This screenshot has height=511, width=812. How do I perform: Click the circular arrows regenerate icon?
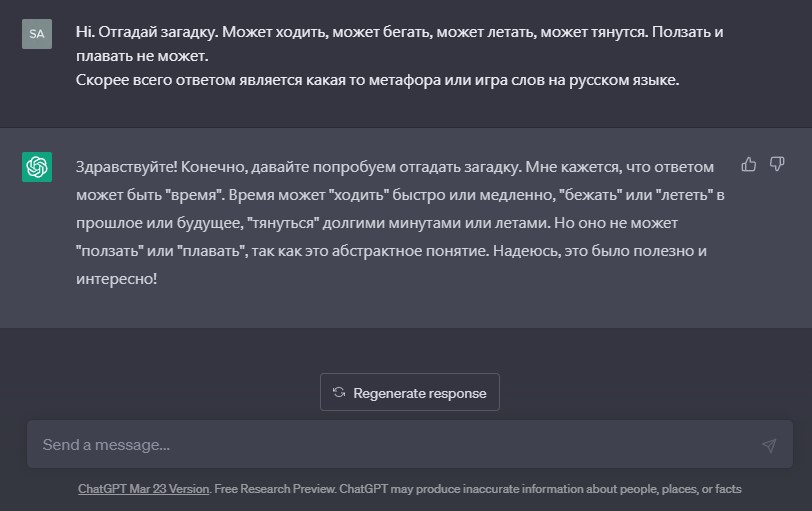click(x=339, y=392)
